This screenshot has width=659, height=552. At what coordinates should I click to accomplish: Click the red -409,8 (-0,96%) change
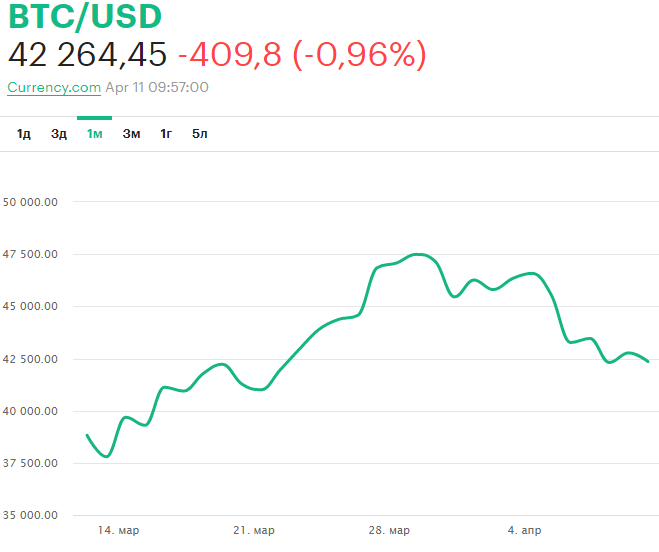[x=301, y=55]
